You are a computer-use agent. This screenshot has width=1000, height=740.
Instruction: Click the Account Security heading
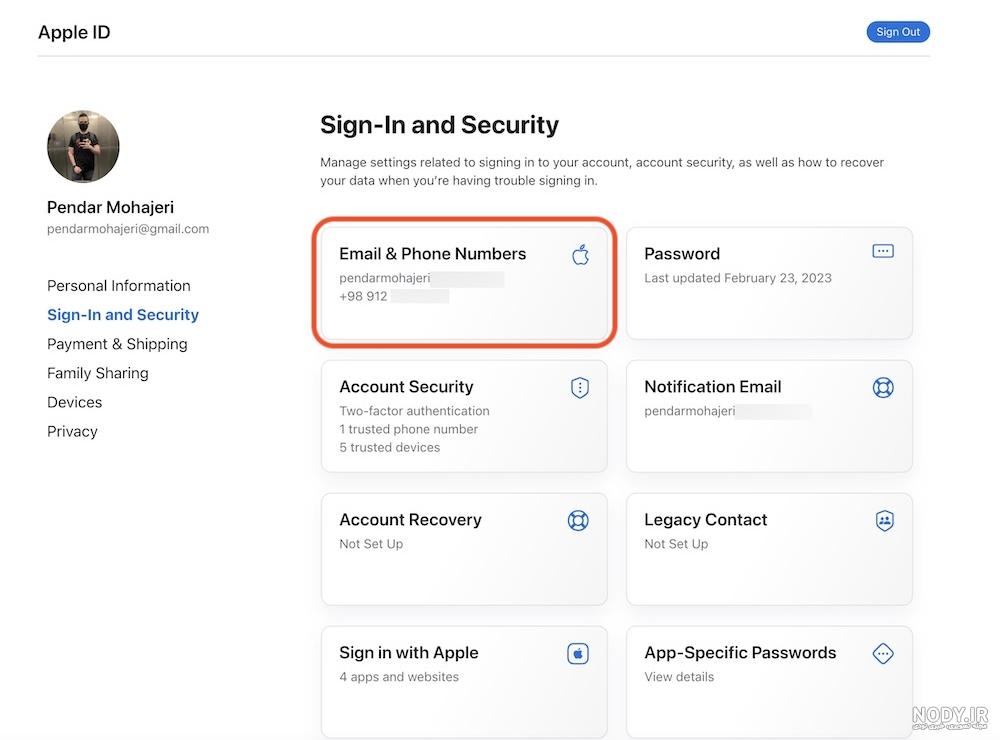tap(406, 387)
